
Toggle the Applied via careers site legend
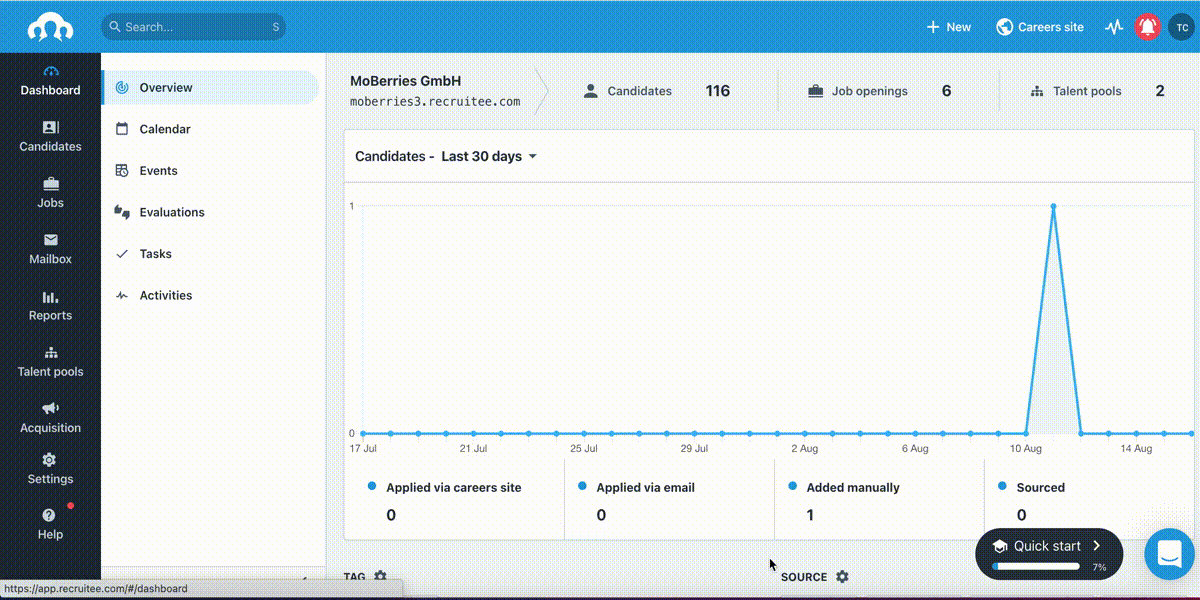click(x=445, y=488)
